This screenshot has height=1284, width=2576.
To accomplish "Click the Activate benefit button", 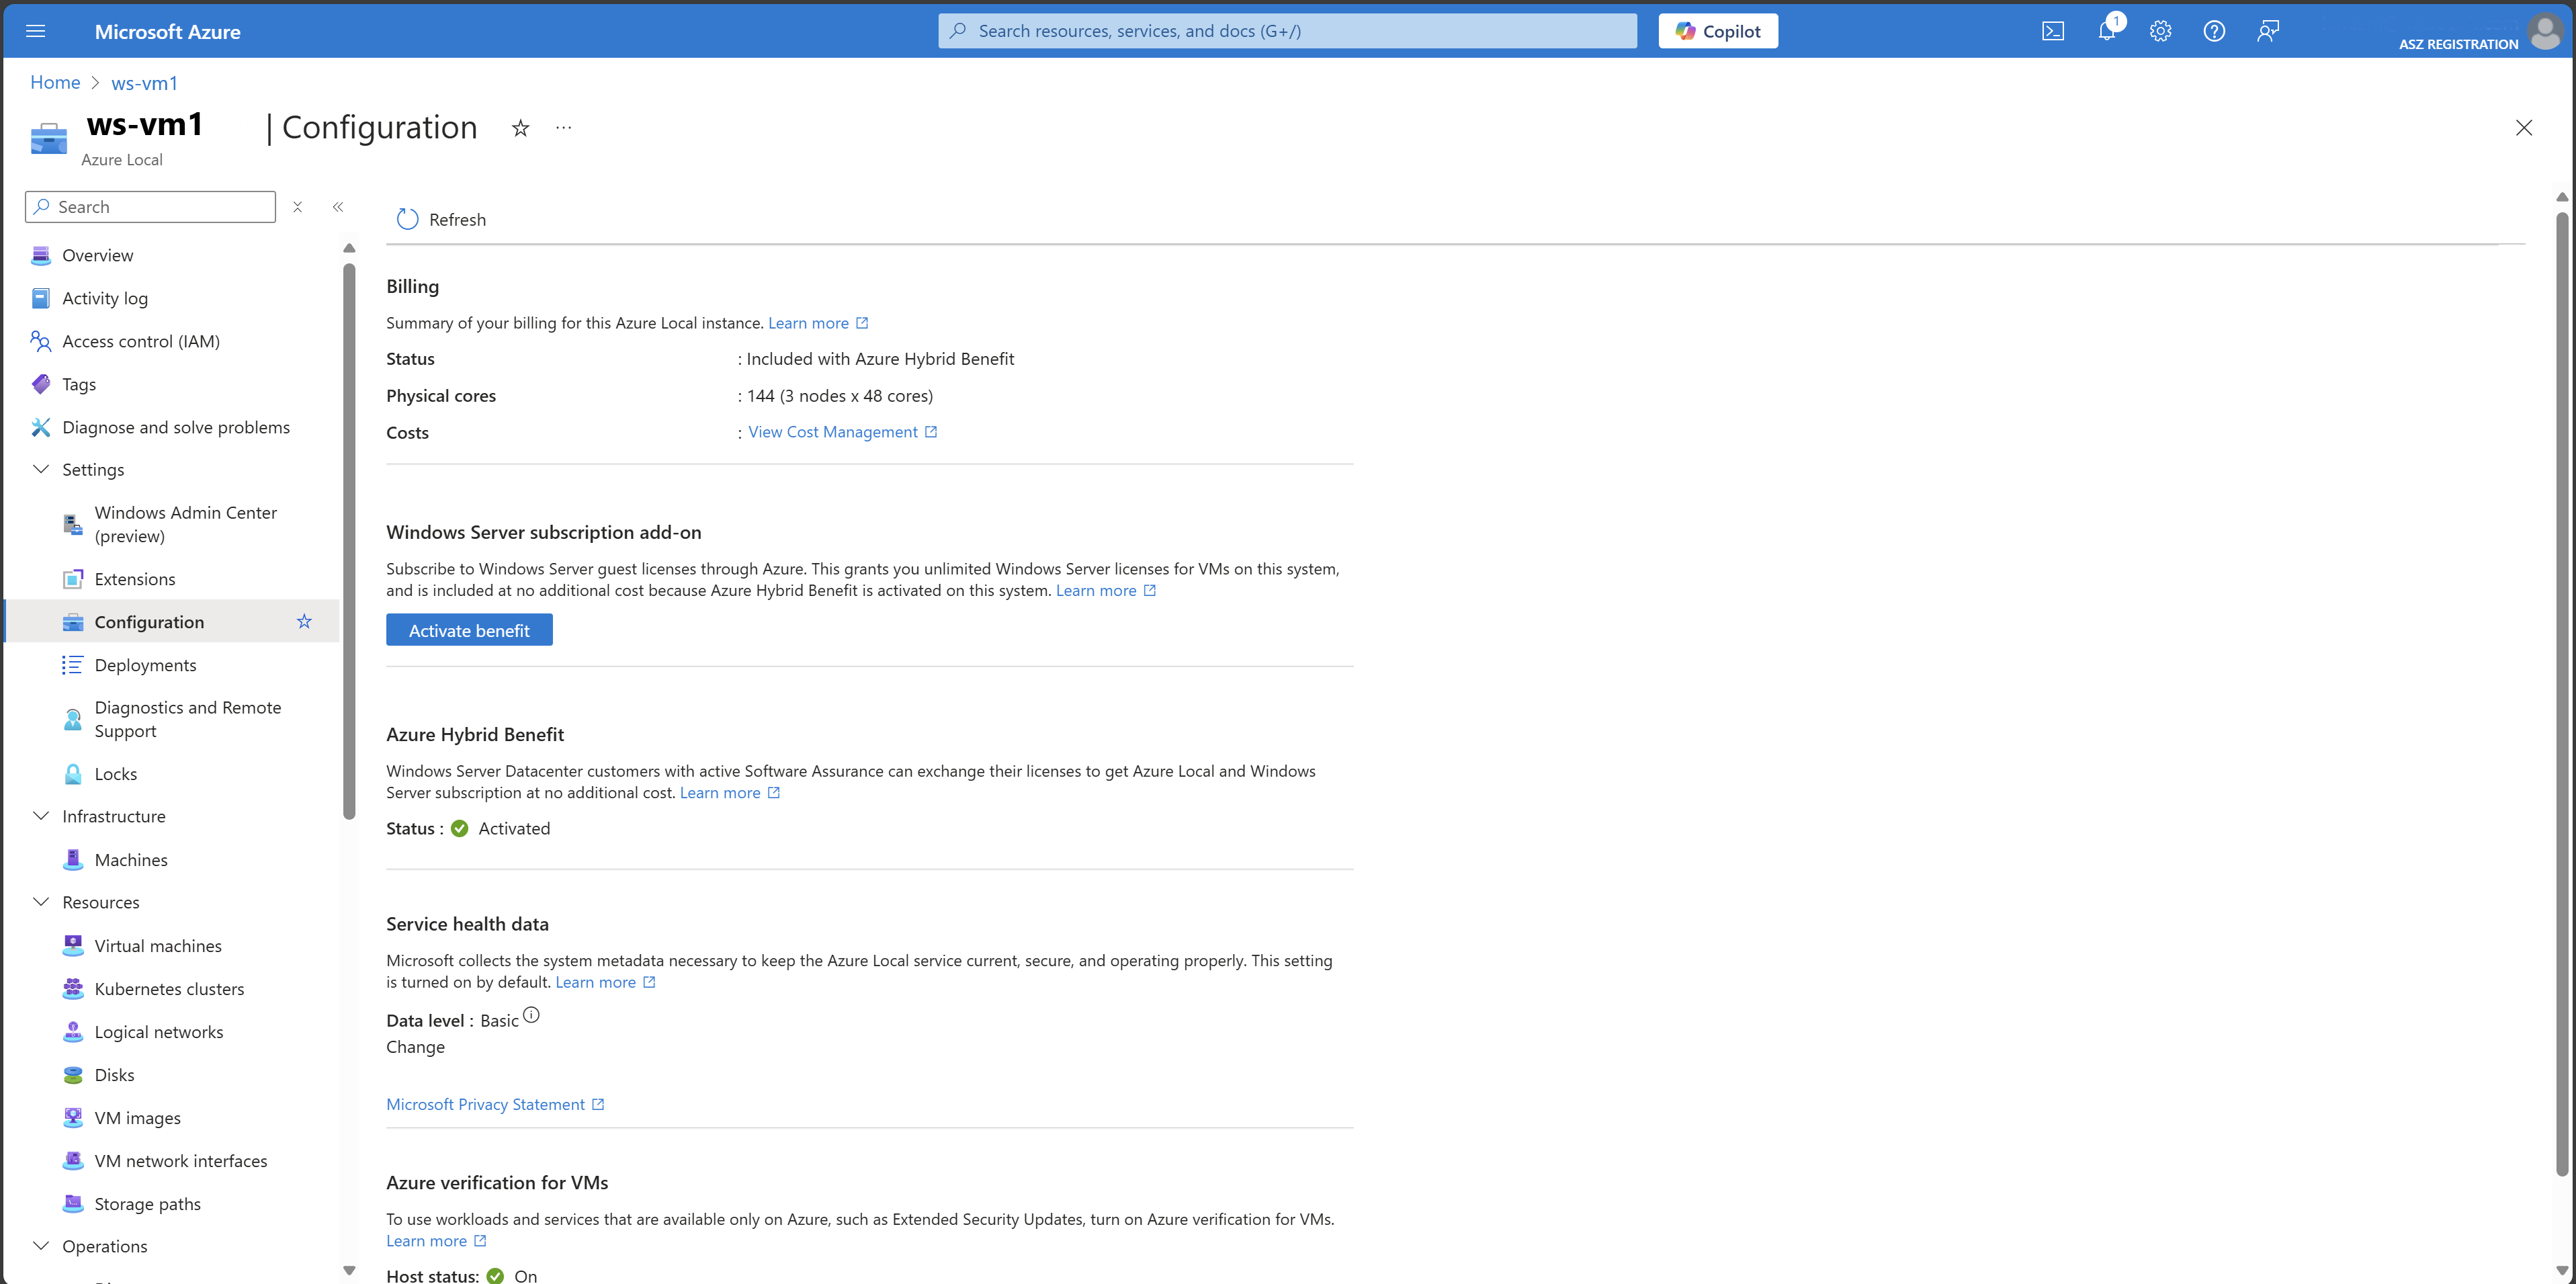I will click(x=469, y=630).
